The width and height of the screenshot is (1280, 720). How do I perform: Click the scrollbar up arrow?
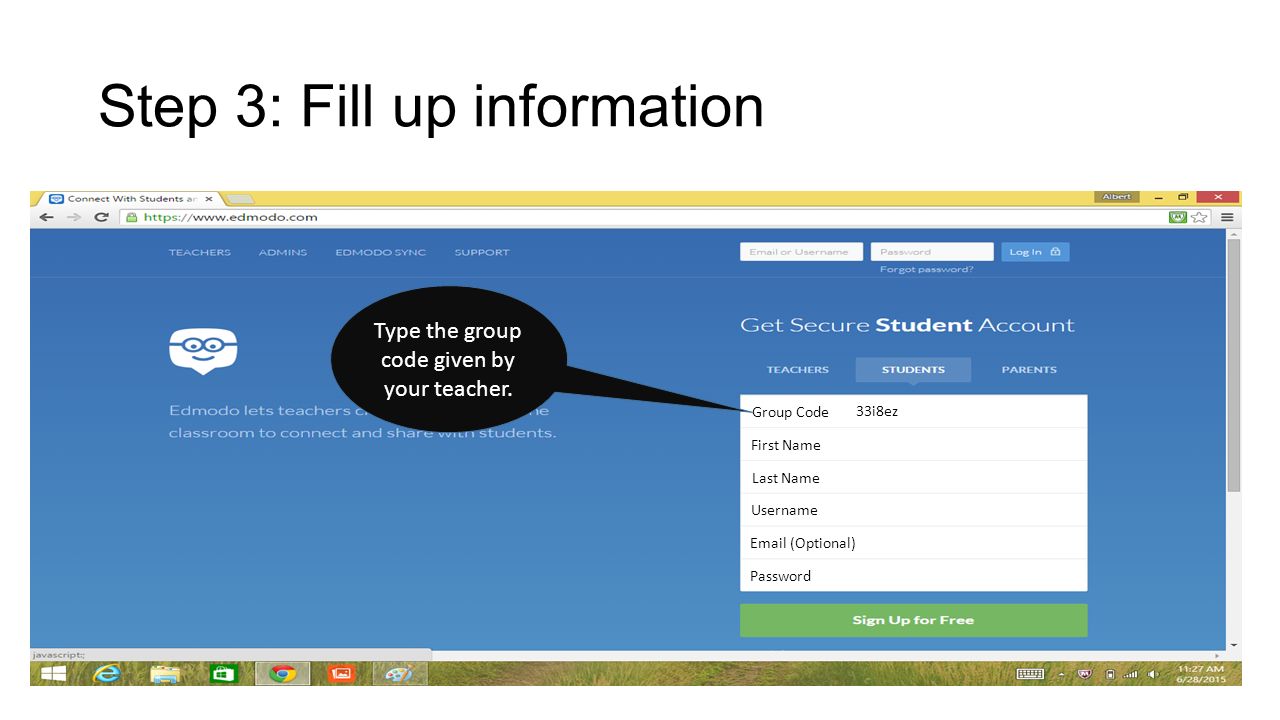pos(1233,234)
